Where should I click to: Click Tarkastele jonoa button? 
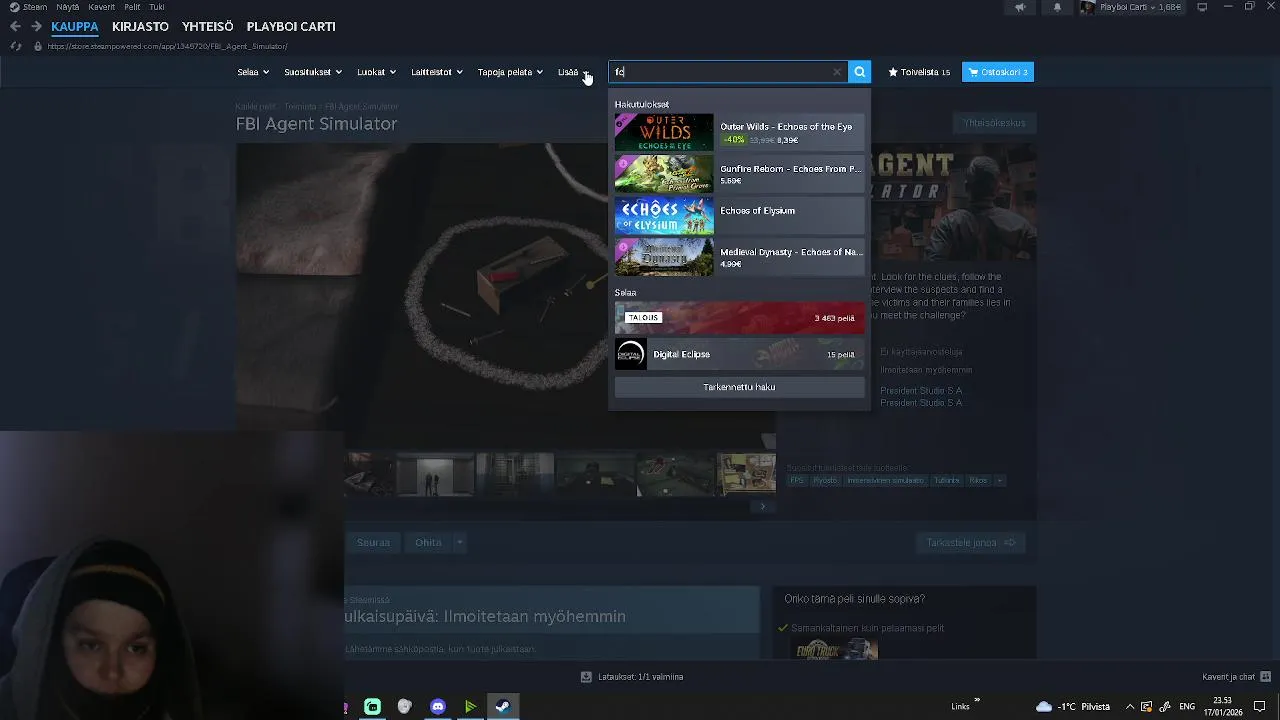pyautogui.click(x=970, y=542)
